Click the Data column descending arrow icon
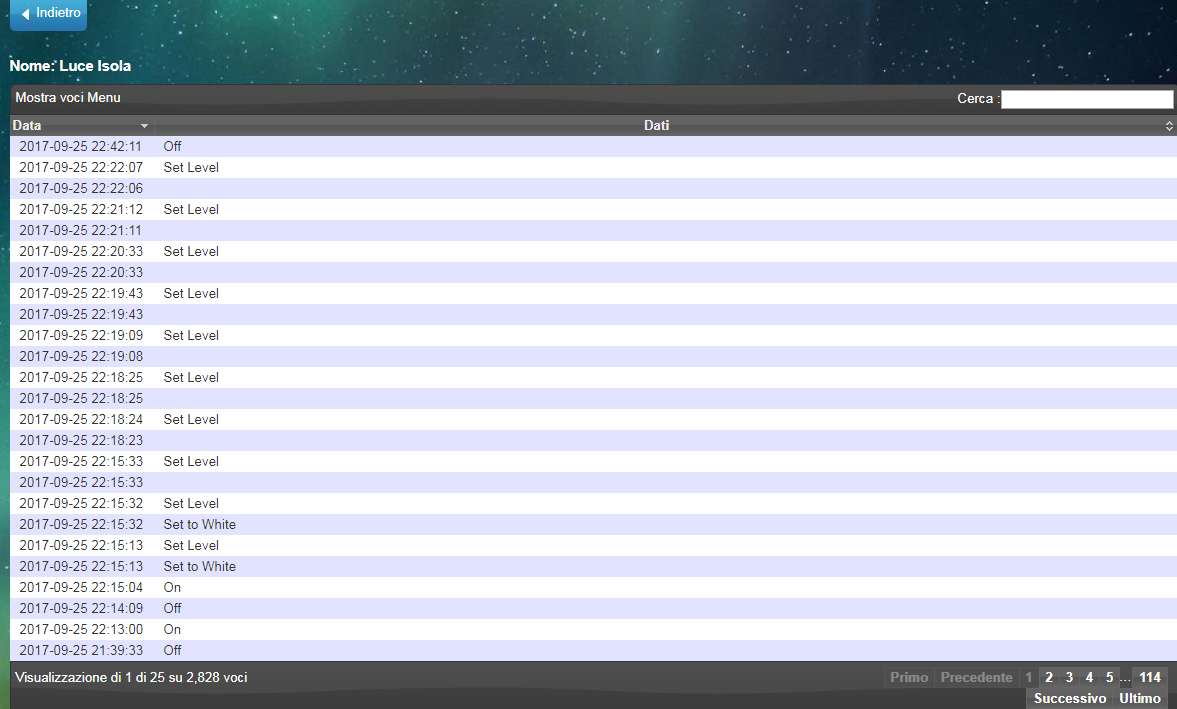This screenshot has width=1177, height=709. coord(144,126)
